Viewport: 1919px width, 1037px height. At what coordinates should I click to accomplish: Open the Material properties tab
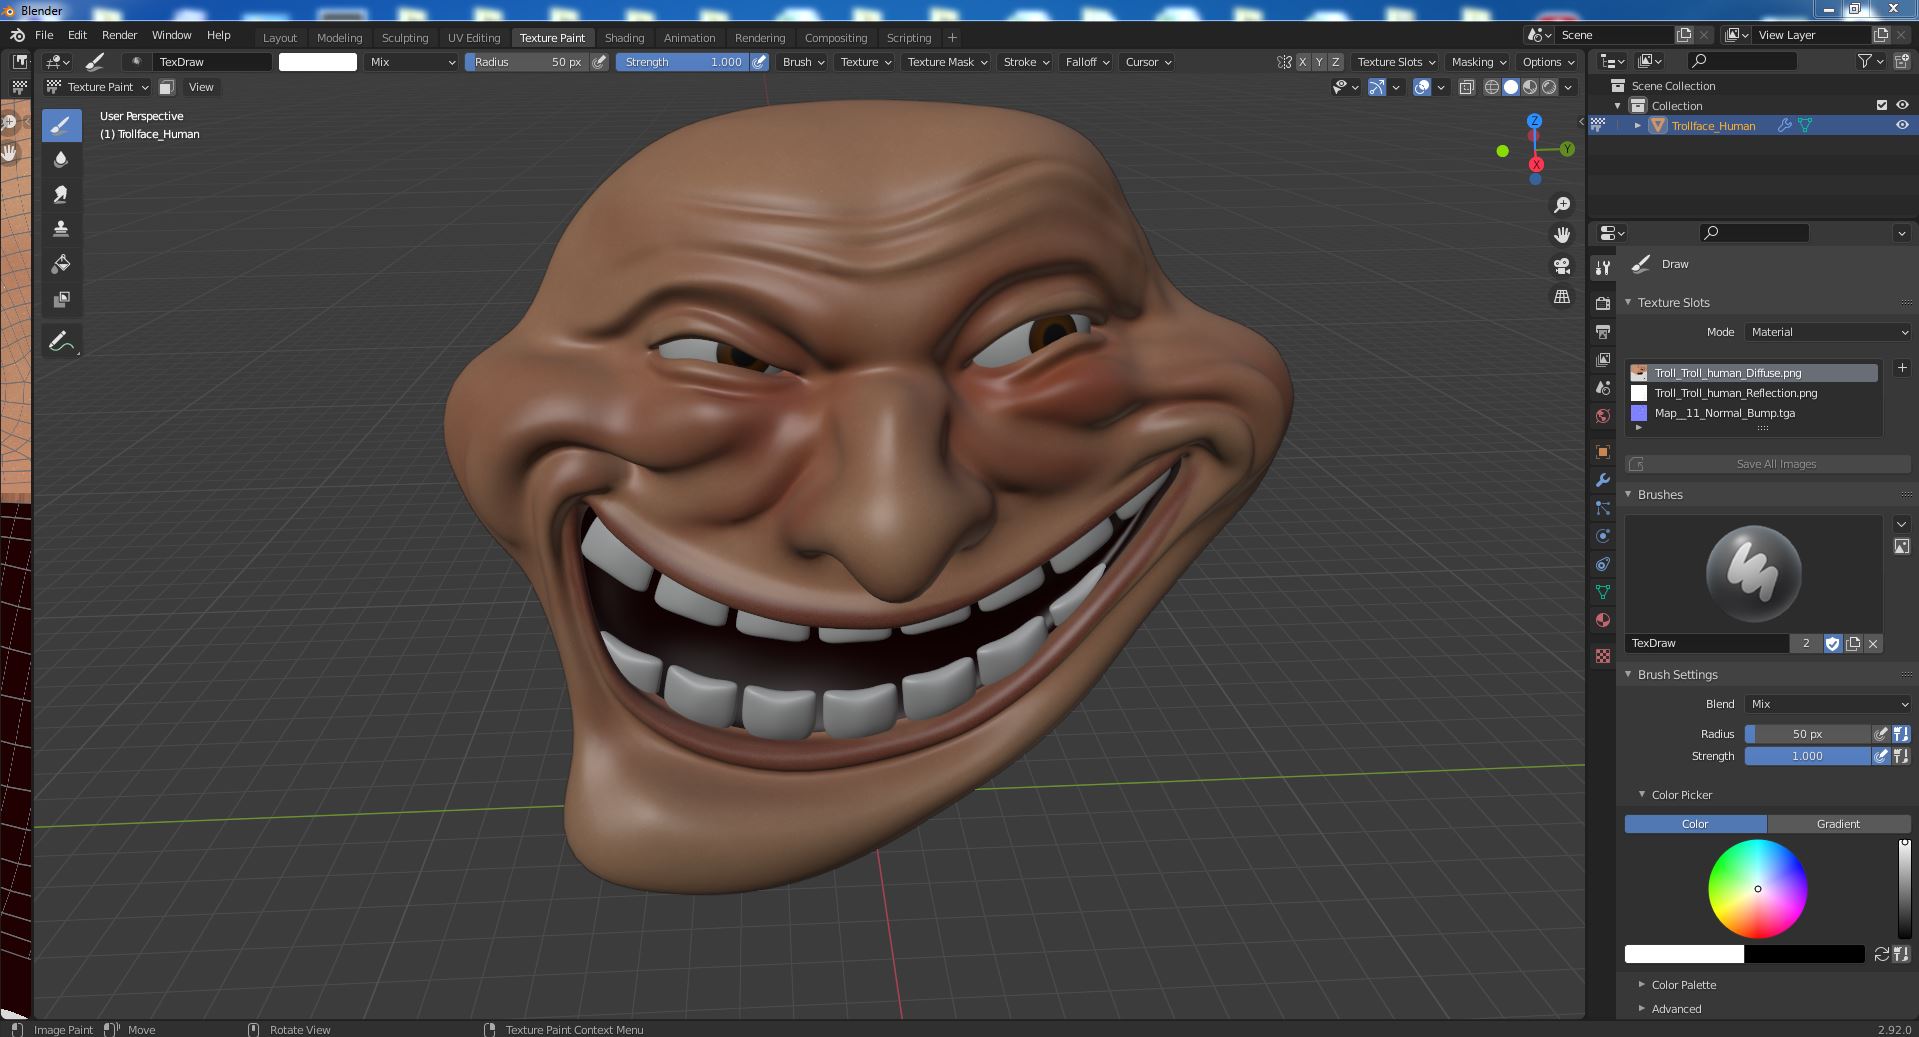pos(1603,620)
